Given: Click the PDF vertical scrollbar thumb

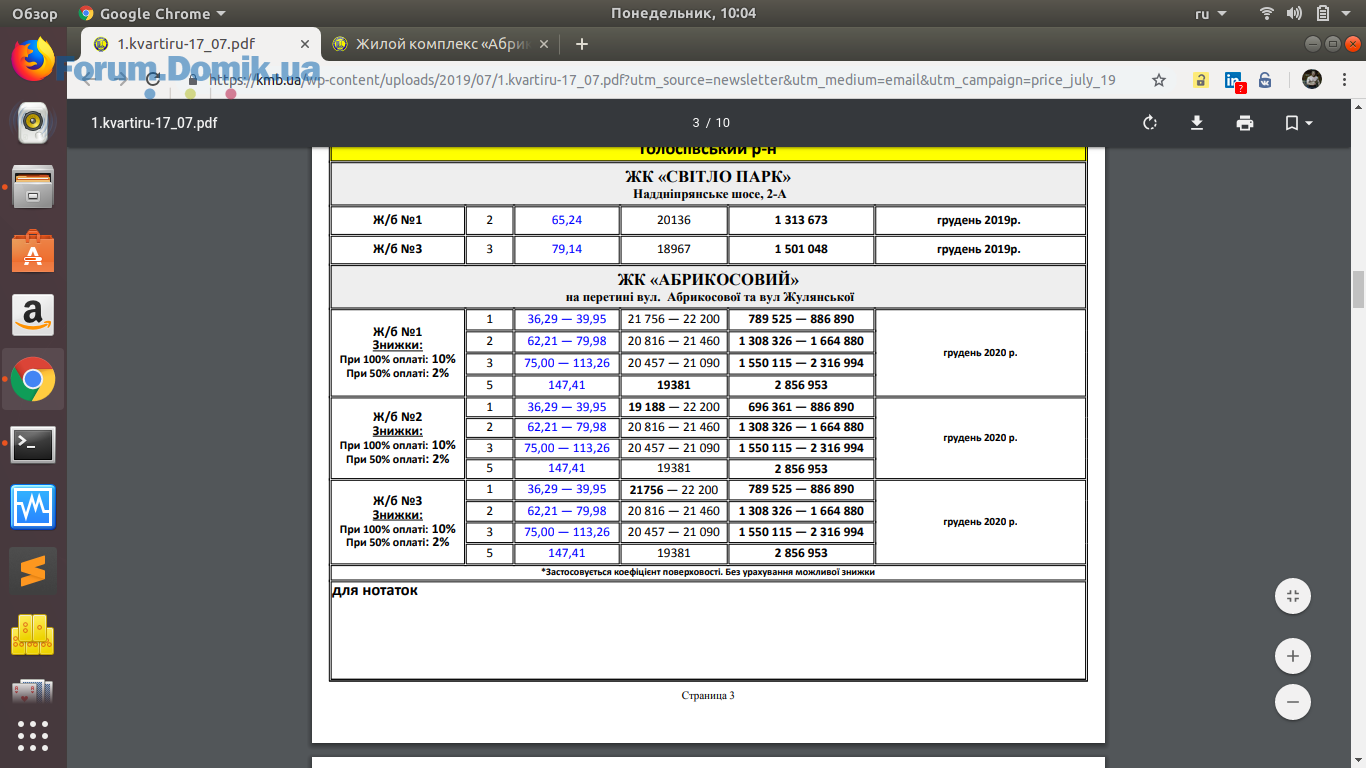Looking at the screenshot, I should (x=1358, y=290).
